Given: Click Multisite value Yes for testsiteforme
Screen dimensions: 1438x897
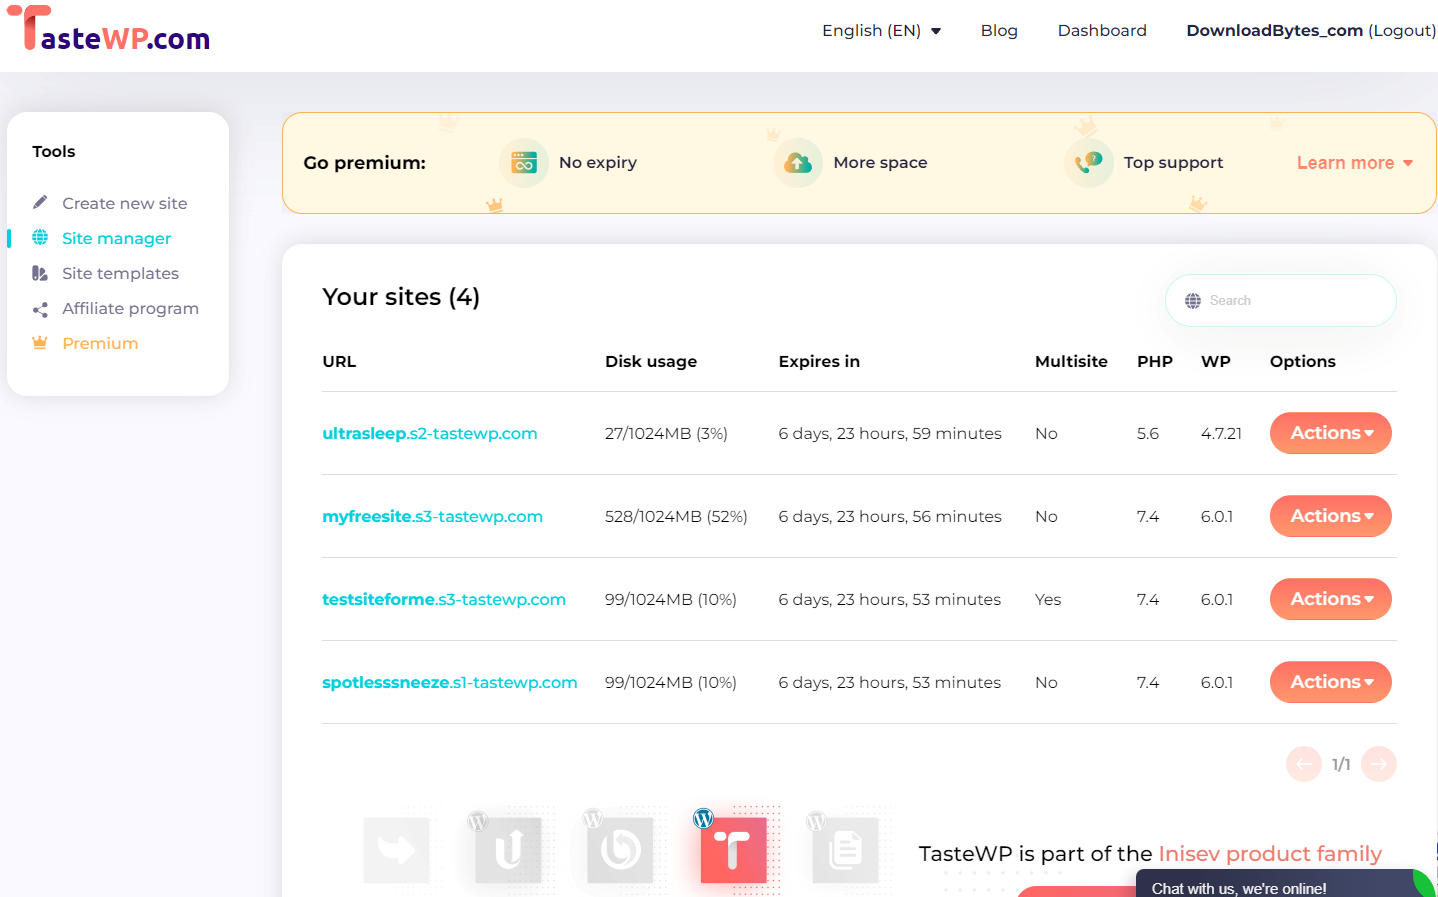Looking at the screenshot, I should tap(1048, 599).
